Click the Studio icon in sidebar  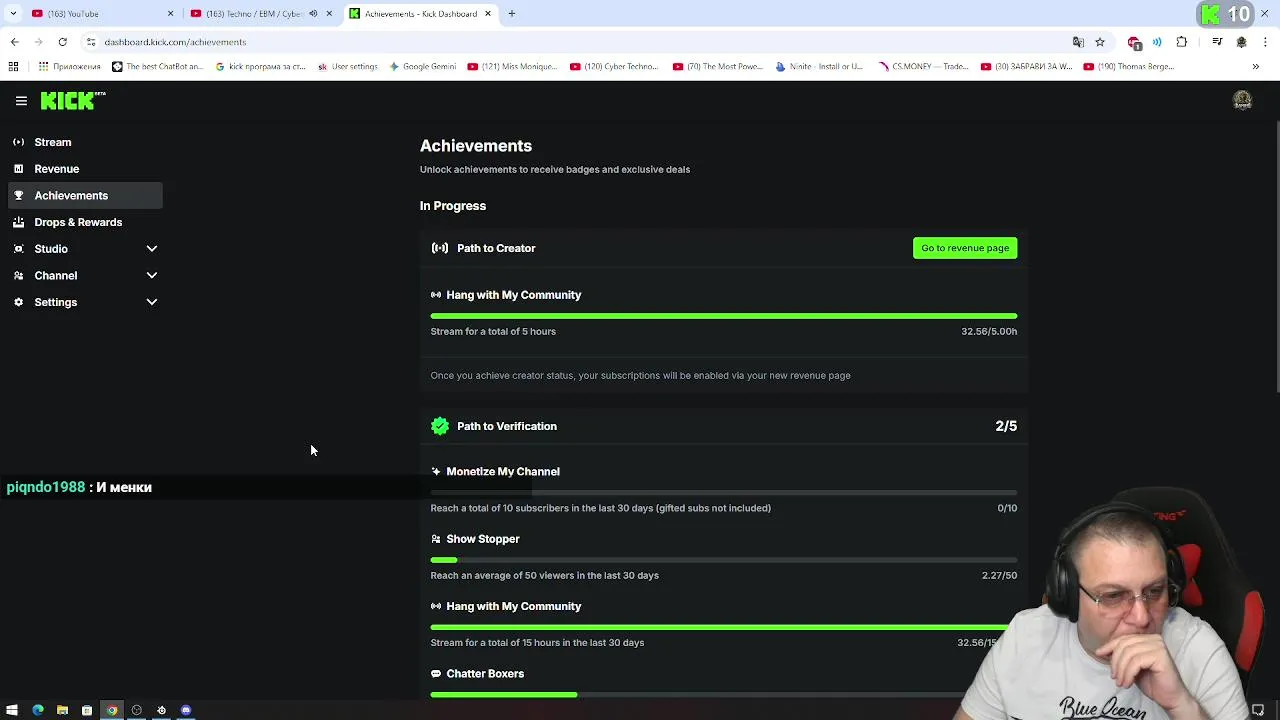pos(18,249)
